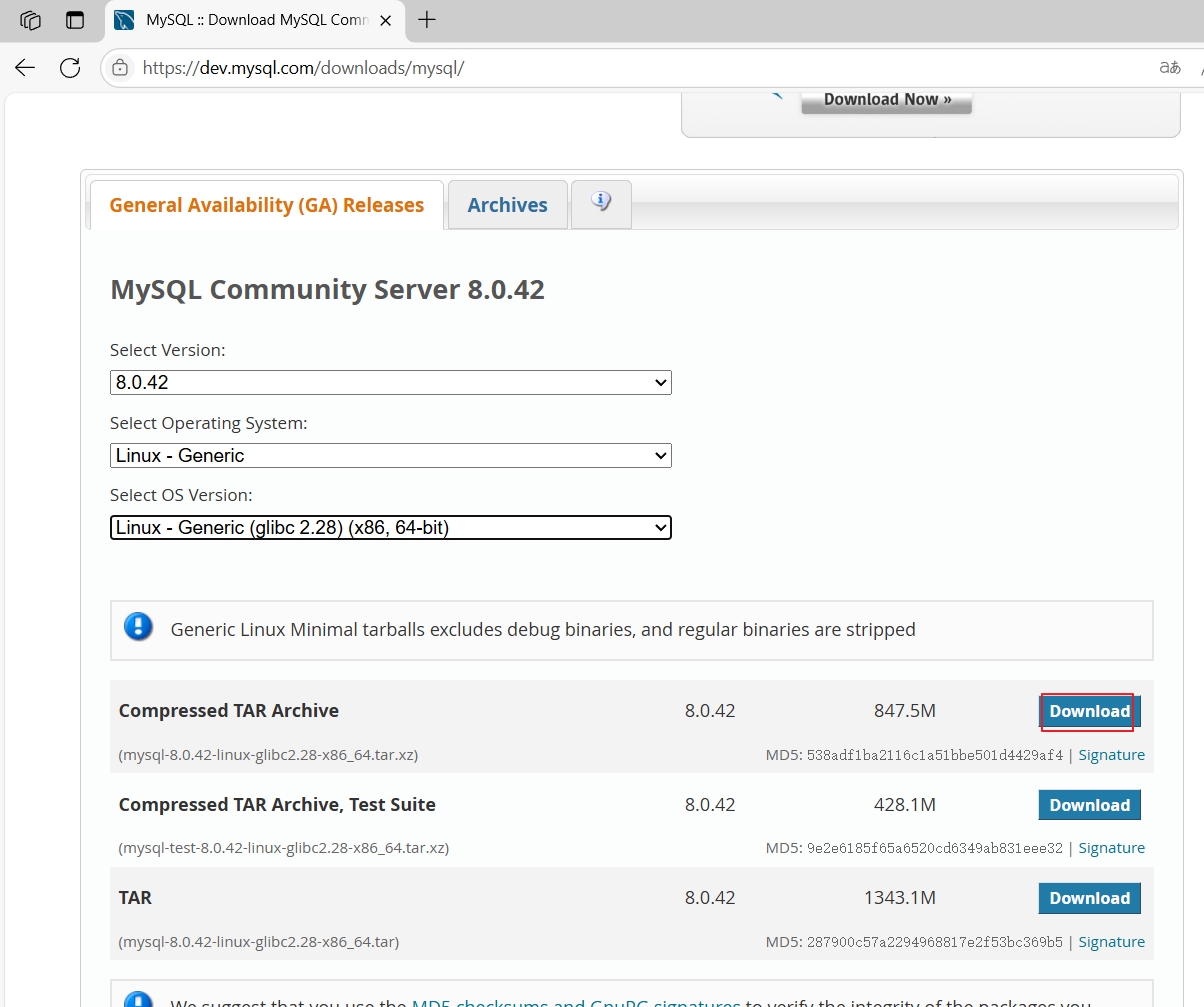Click MD5 hash 538adf1ba2116c1a51bbe501d4429af4
Viewport: 1204px width, 1007px height.
pyautogui.click(x=935, y=755)
